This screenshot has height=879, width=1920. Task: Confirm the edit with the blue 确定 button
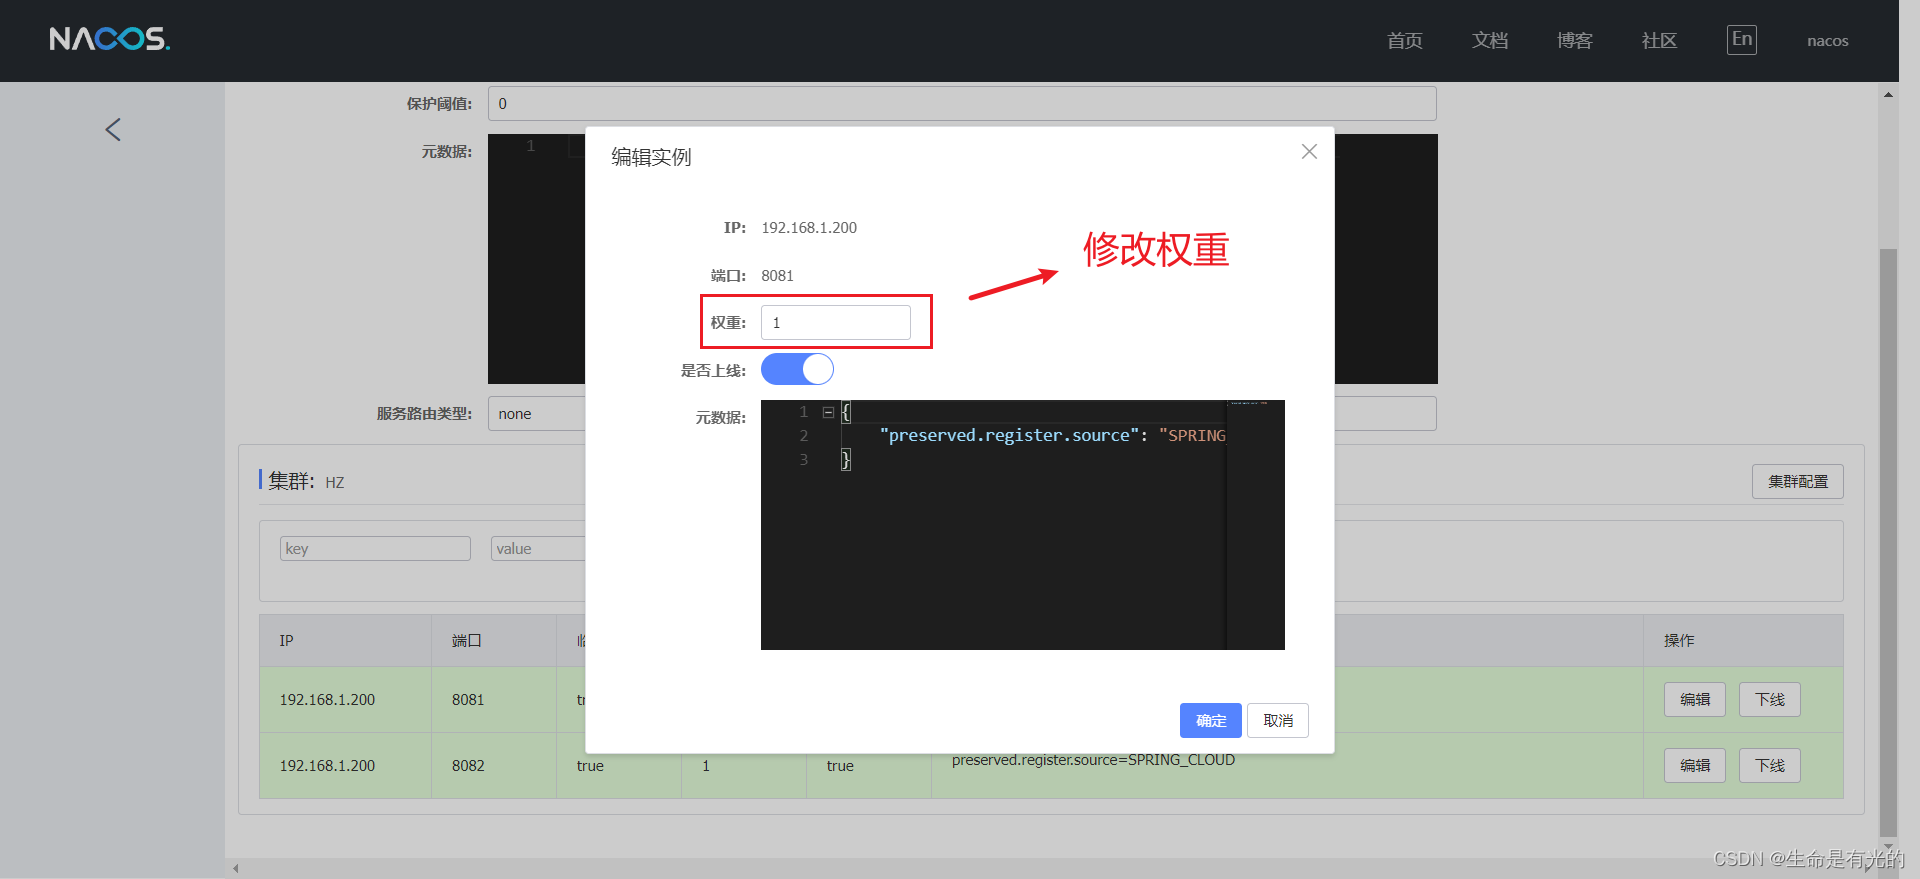point(1210,720)
